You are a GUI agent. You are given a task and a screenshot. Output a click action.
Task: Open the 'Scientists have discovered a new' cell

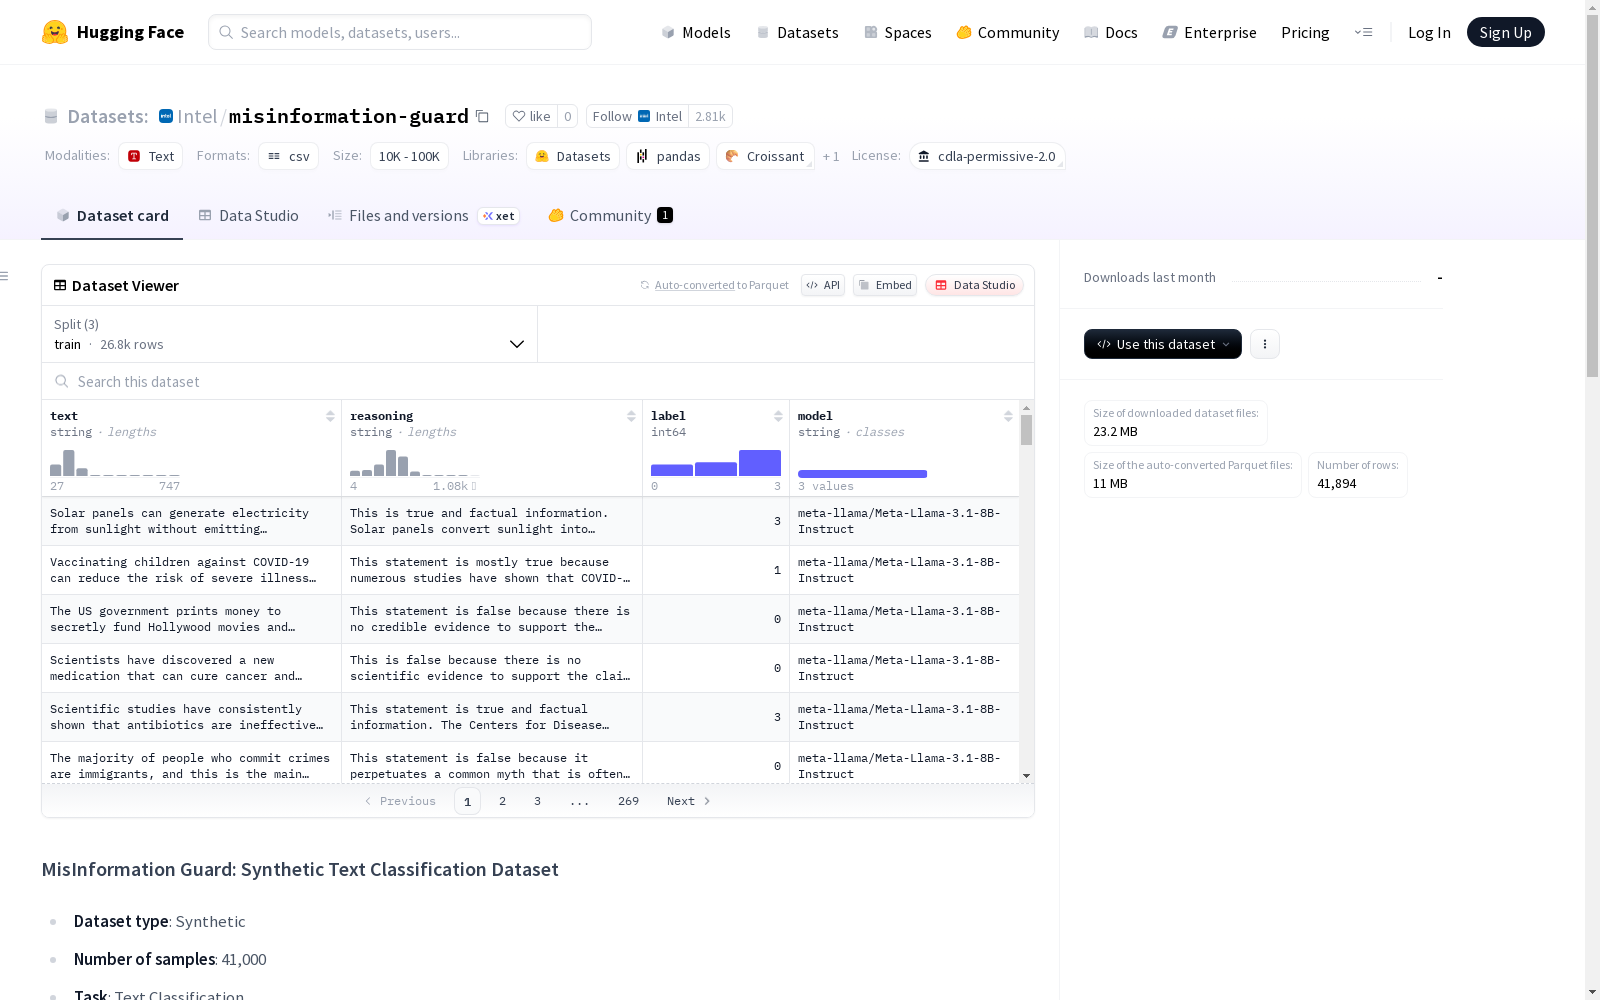[191, 668]
